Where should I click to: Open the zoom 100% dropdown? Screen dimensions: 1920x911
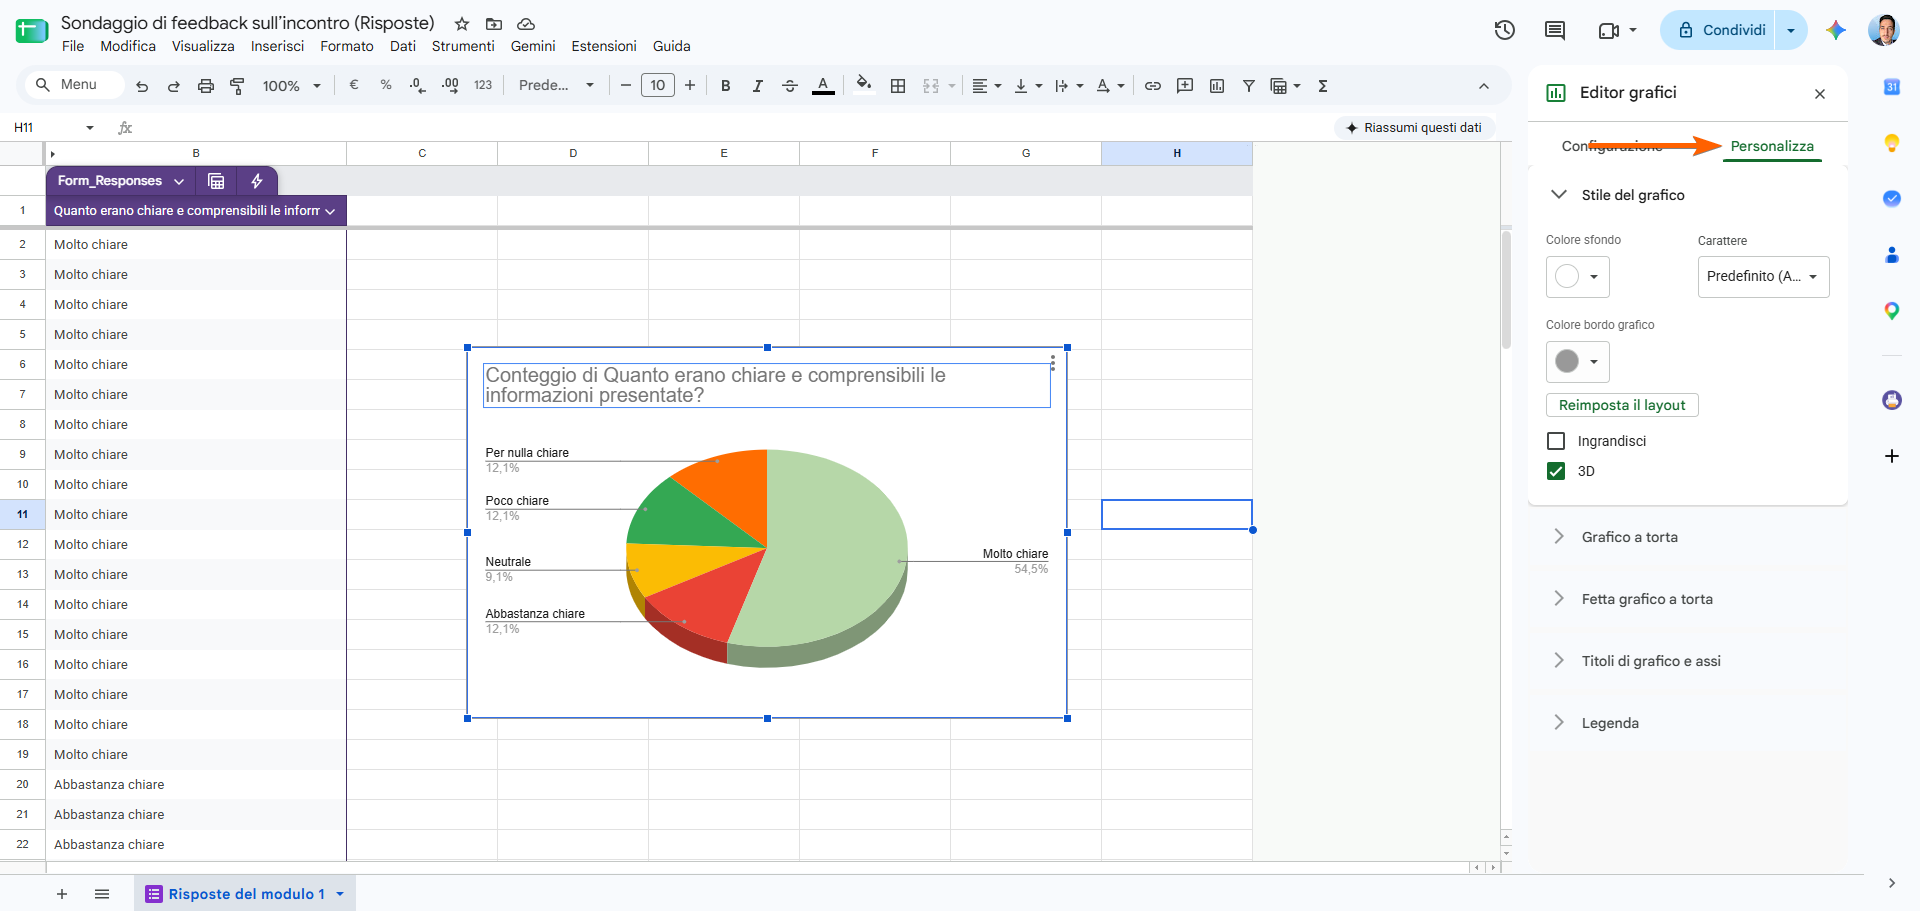292,86
